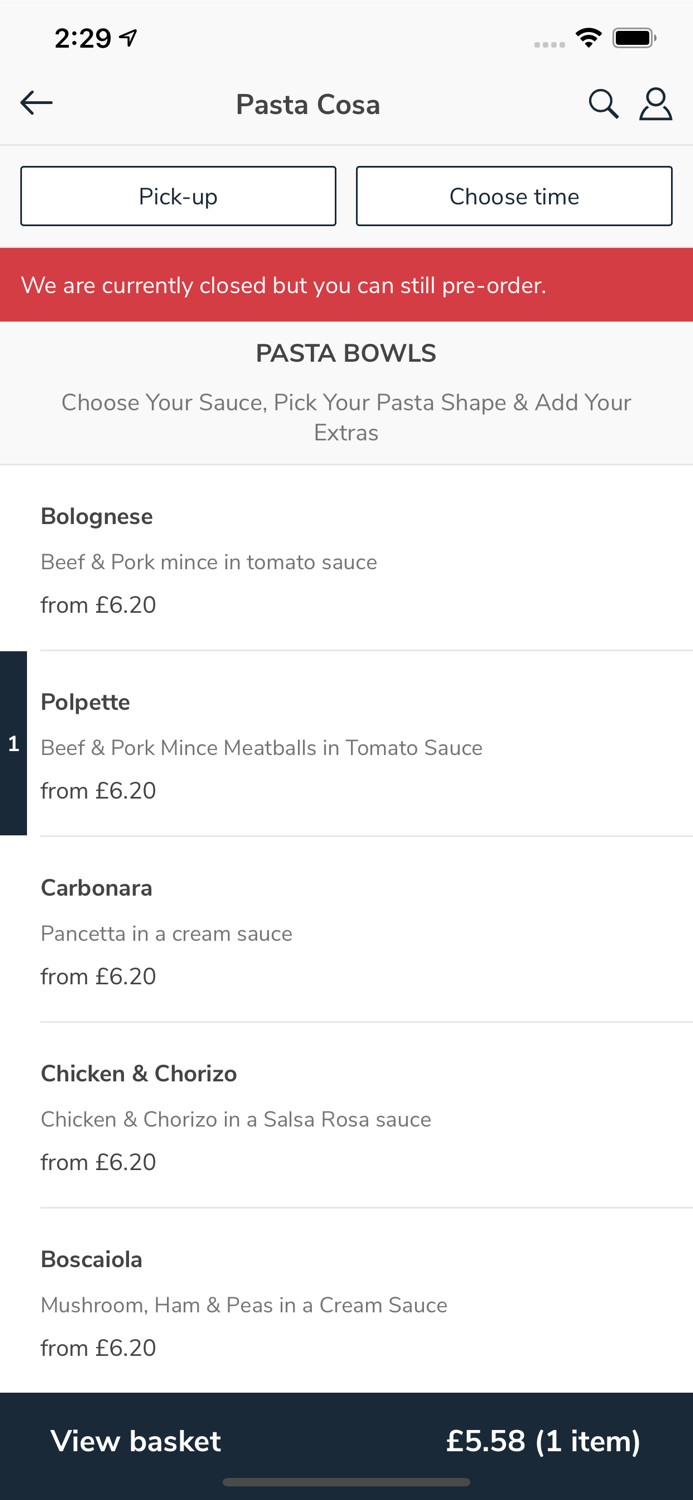Open the PASTA BOWLS section header
Viewport: 693px width, 1500px height.
point(346,352)
